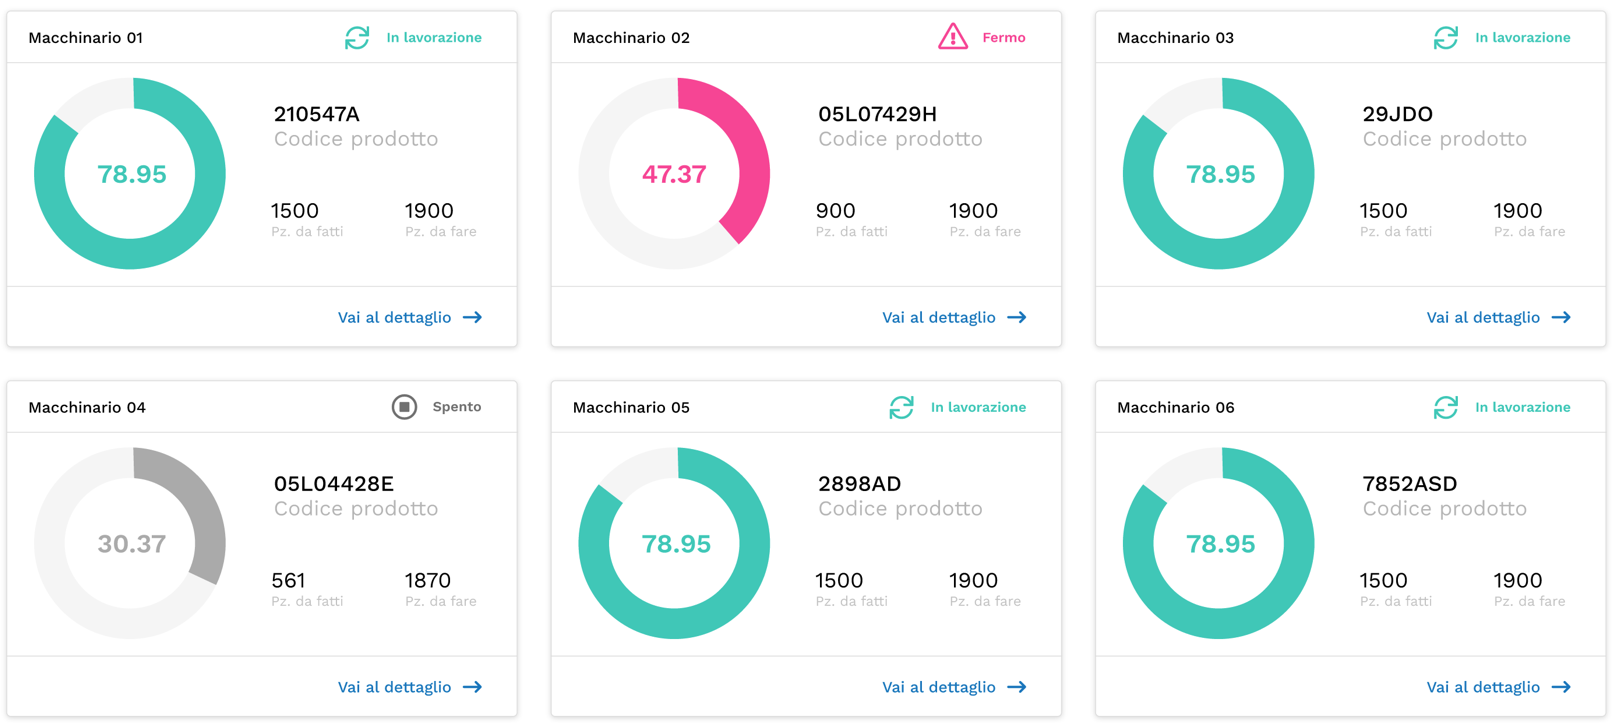This screenshot has height=723, width=1615.
Task: Select the 'Macchinario 03' card title
Action: [x=1175, y=38]
